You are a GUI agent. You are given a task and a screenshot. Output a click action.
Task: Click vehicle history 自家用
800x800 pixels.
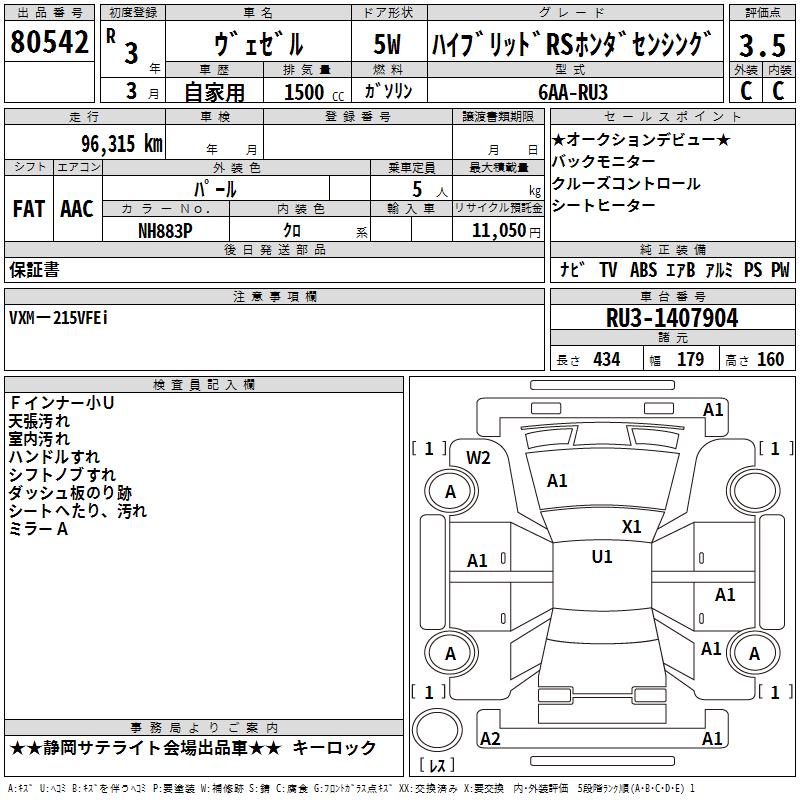(214, 92)
